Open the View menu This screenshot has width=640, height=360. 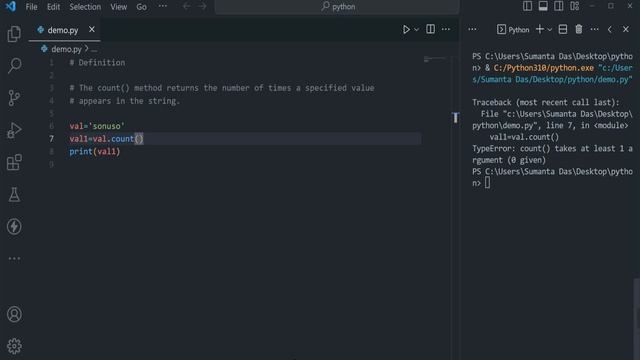pos(118,7)
